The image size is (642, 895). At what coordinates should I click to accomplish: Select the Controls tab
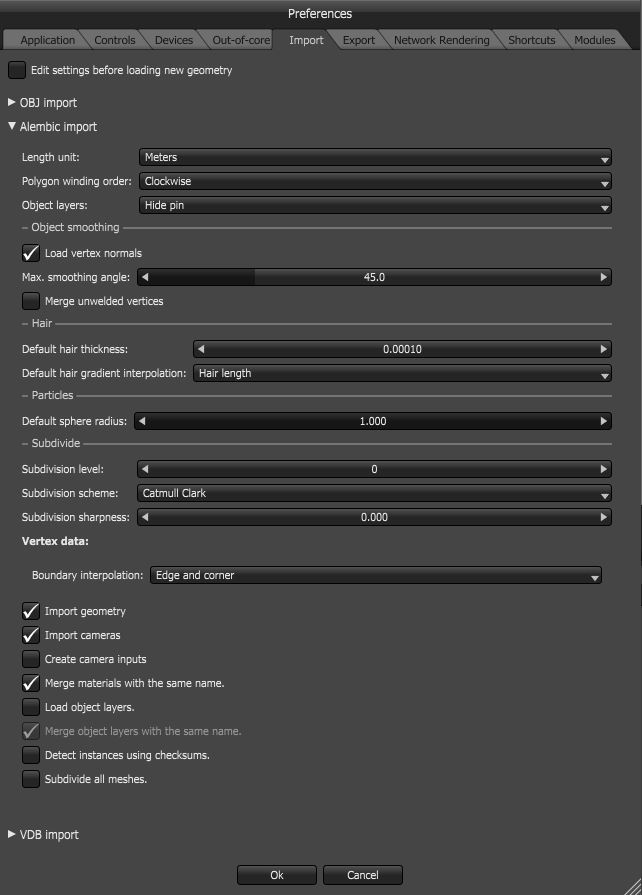[x=114, y=40]
